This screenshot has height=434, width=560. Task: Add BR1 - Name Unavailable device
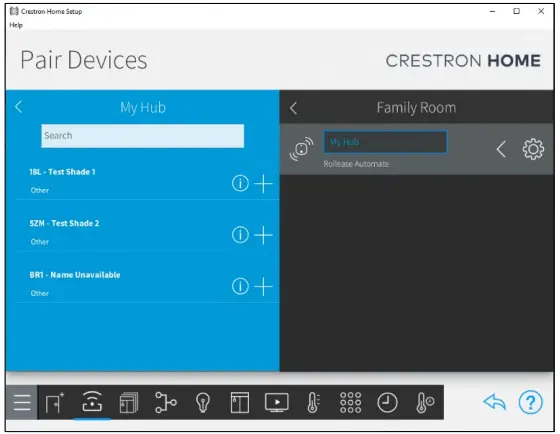263,286
